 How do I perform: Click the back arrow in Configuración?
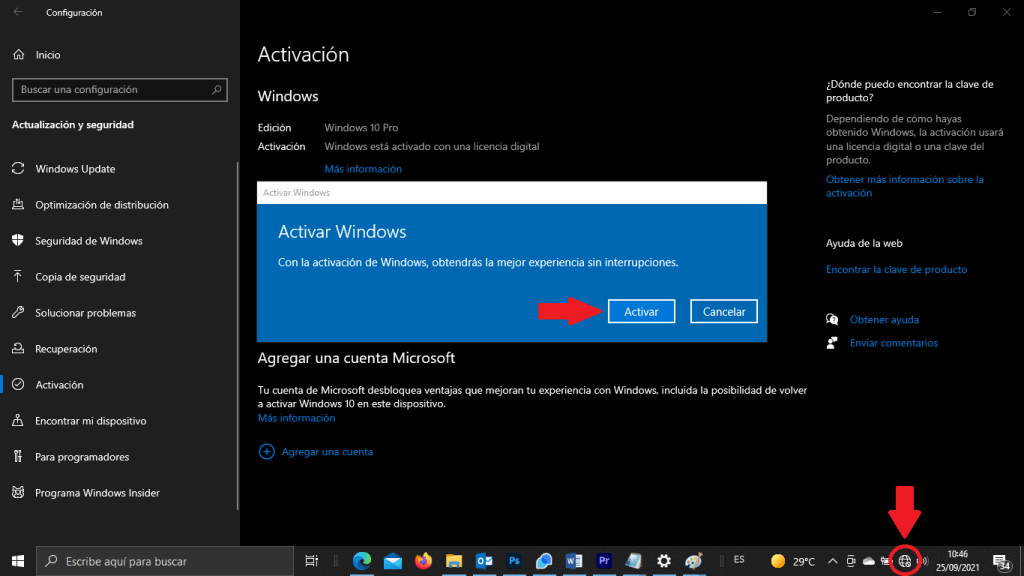18,12
